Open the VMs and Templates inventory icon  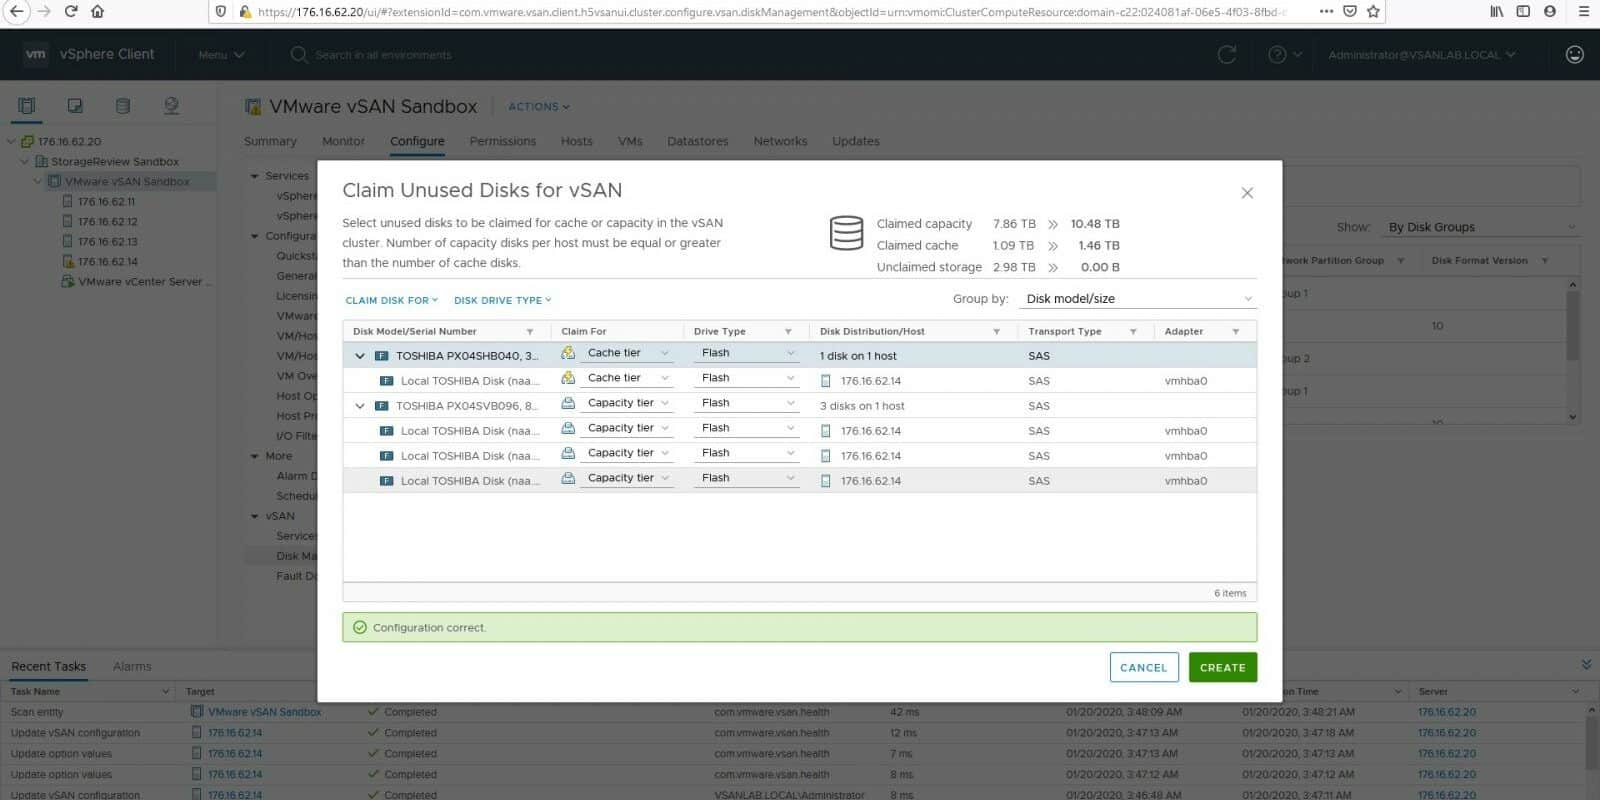click(x=75, y=106)
